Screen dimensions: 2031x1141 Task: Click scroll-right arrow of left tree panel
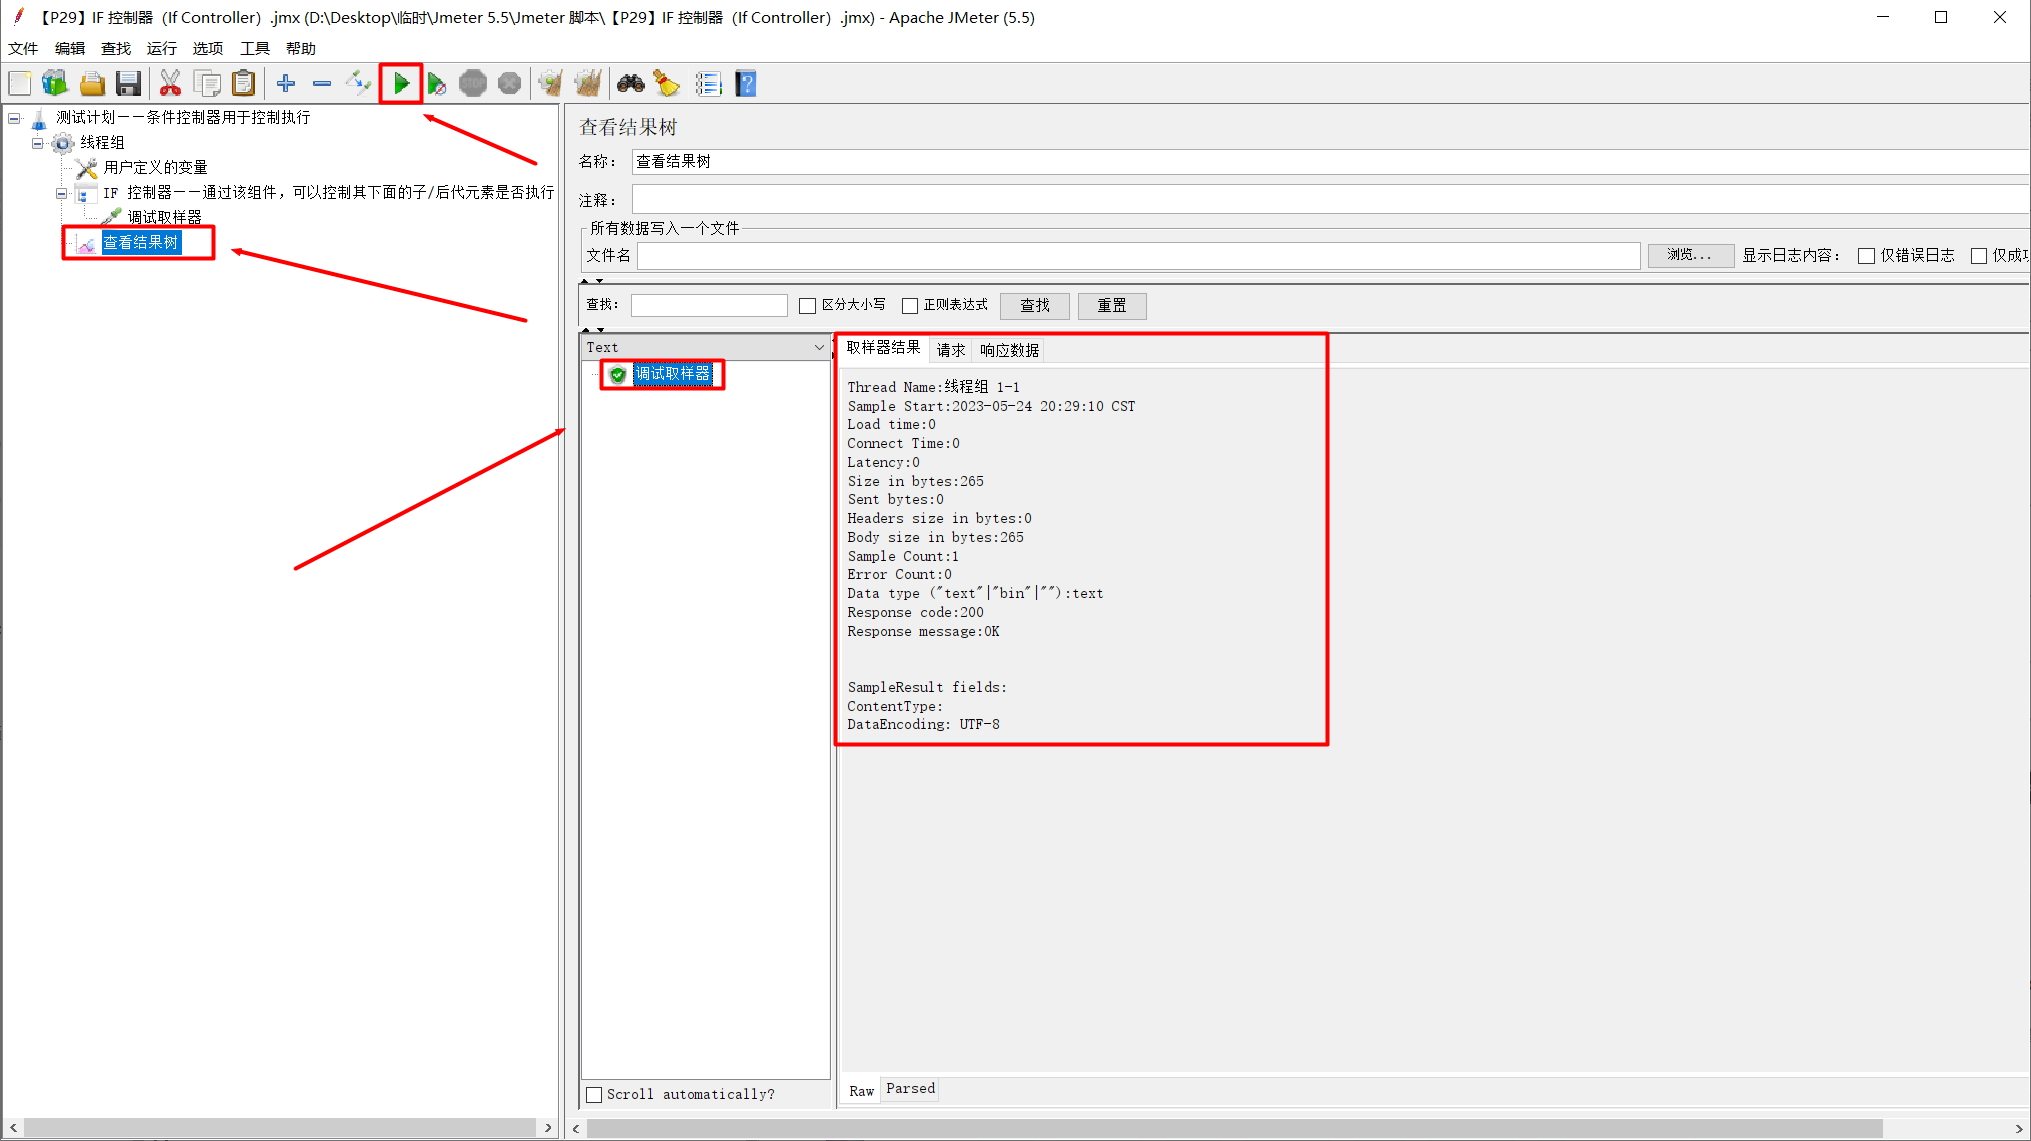(548, 1128)
